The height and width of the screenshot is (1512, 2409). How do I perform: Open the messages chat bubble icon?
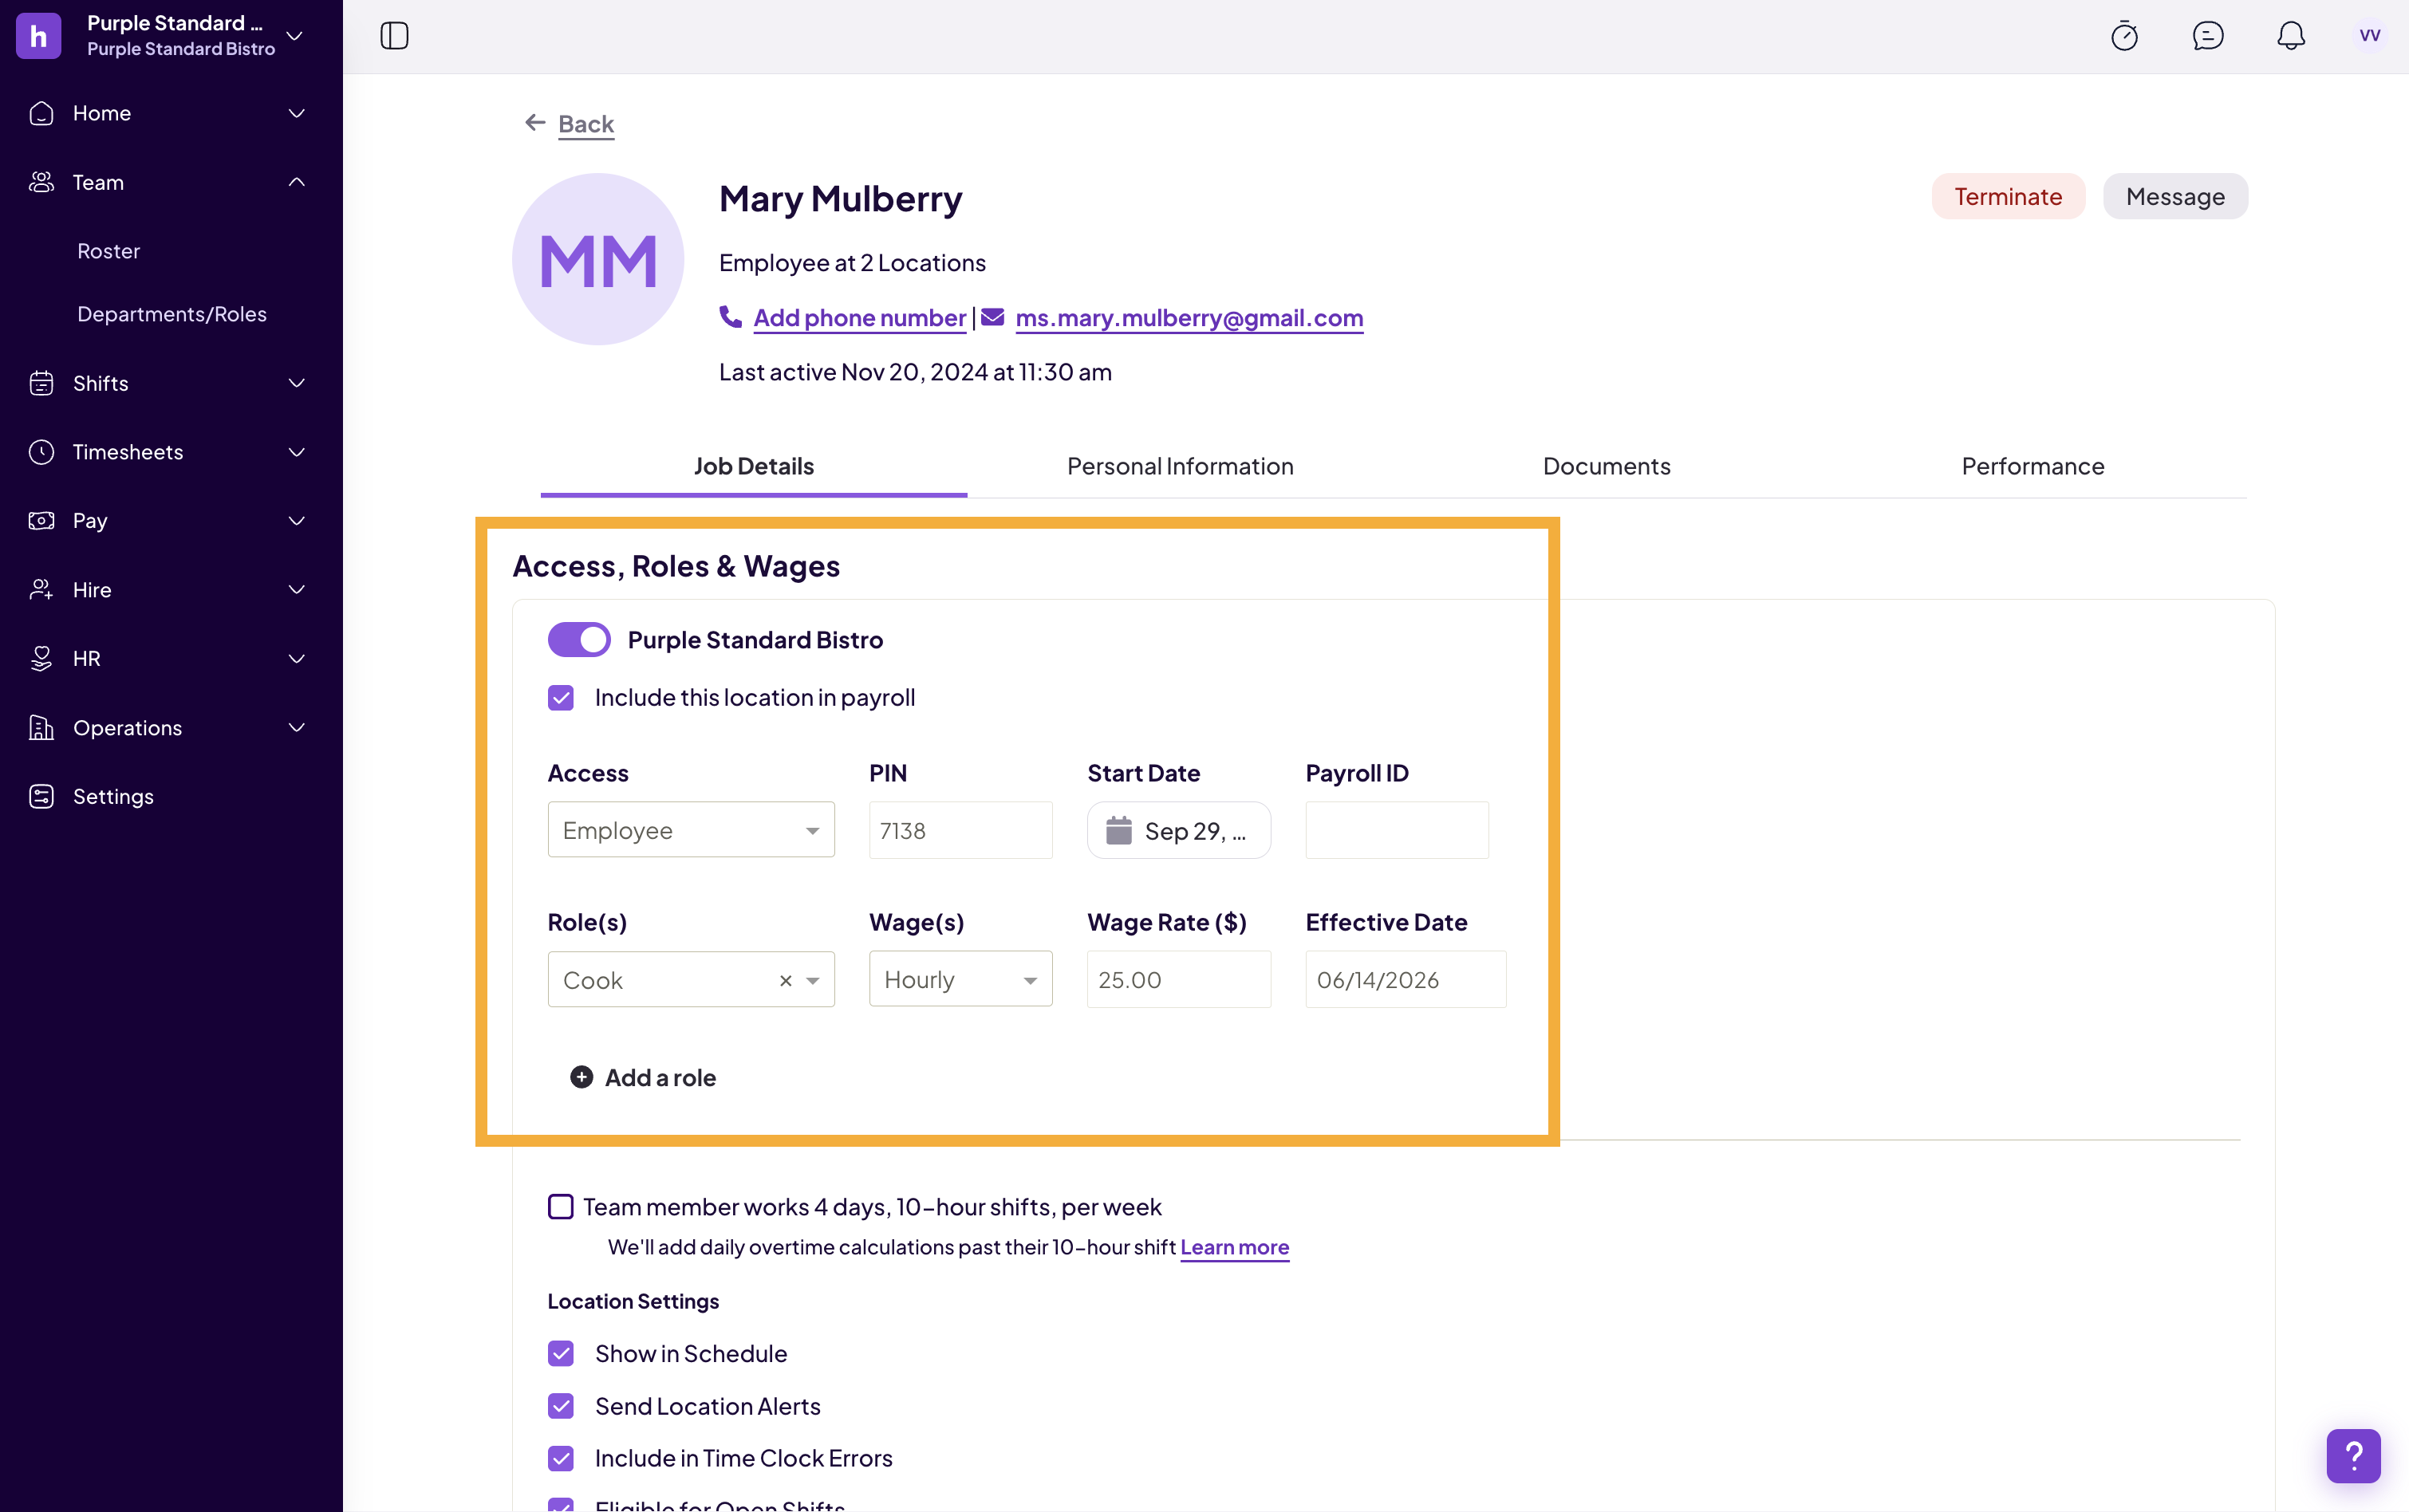(x=2208, y=36)
